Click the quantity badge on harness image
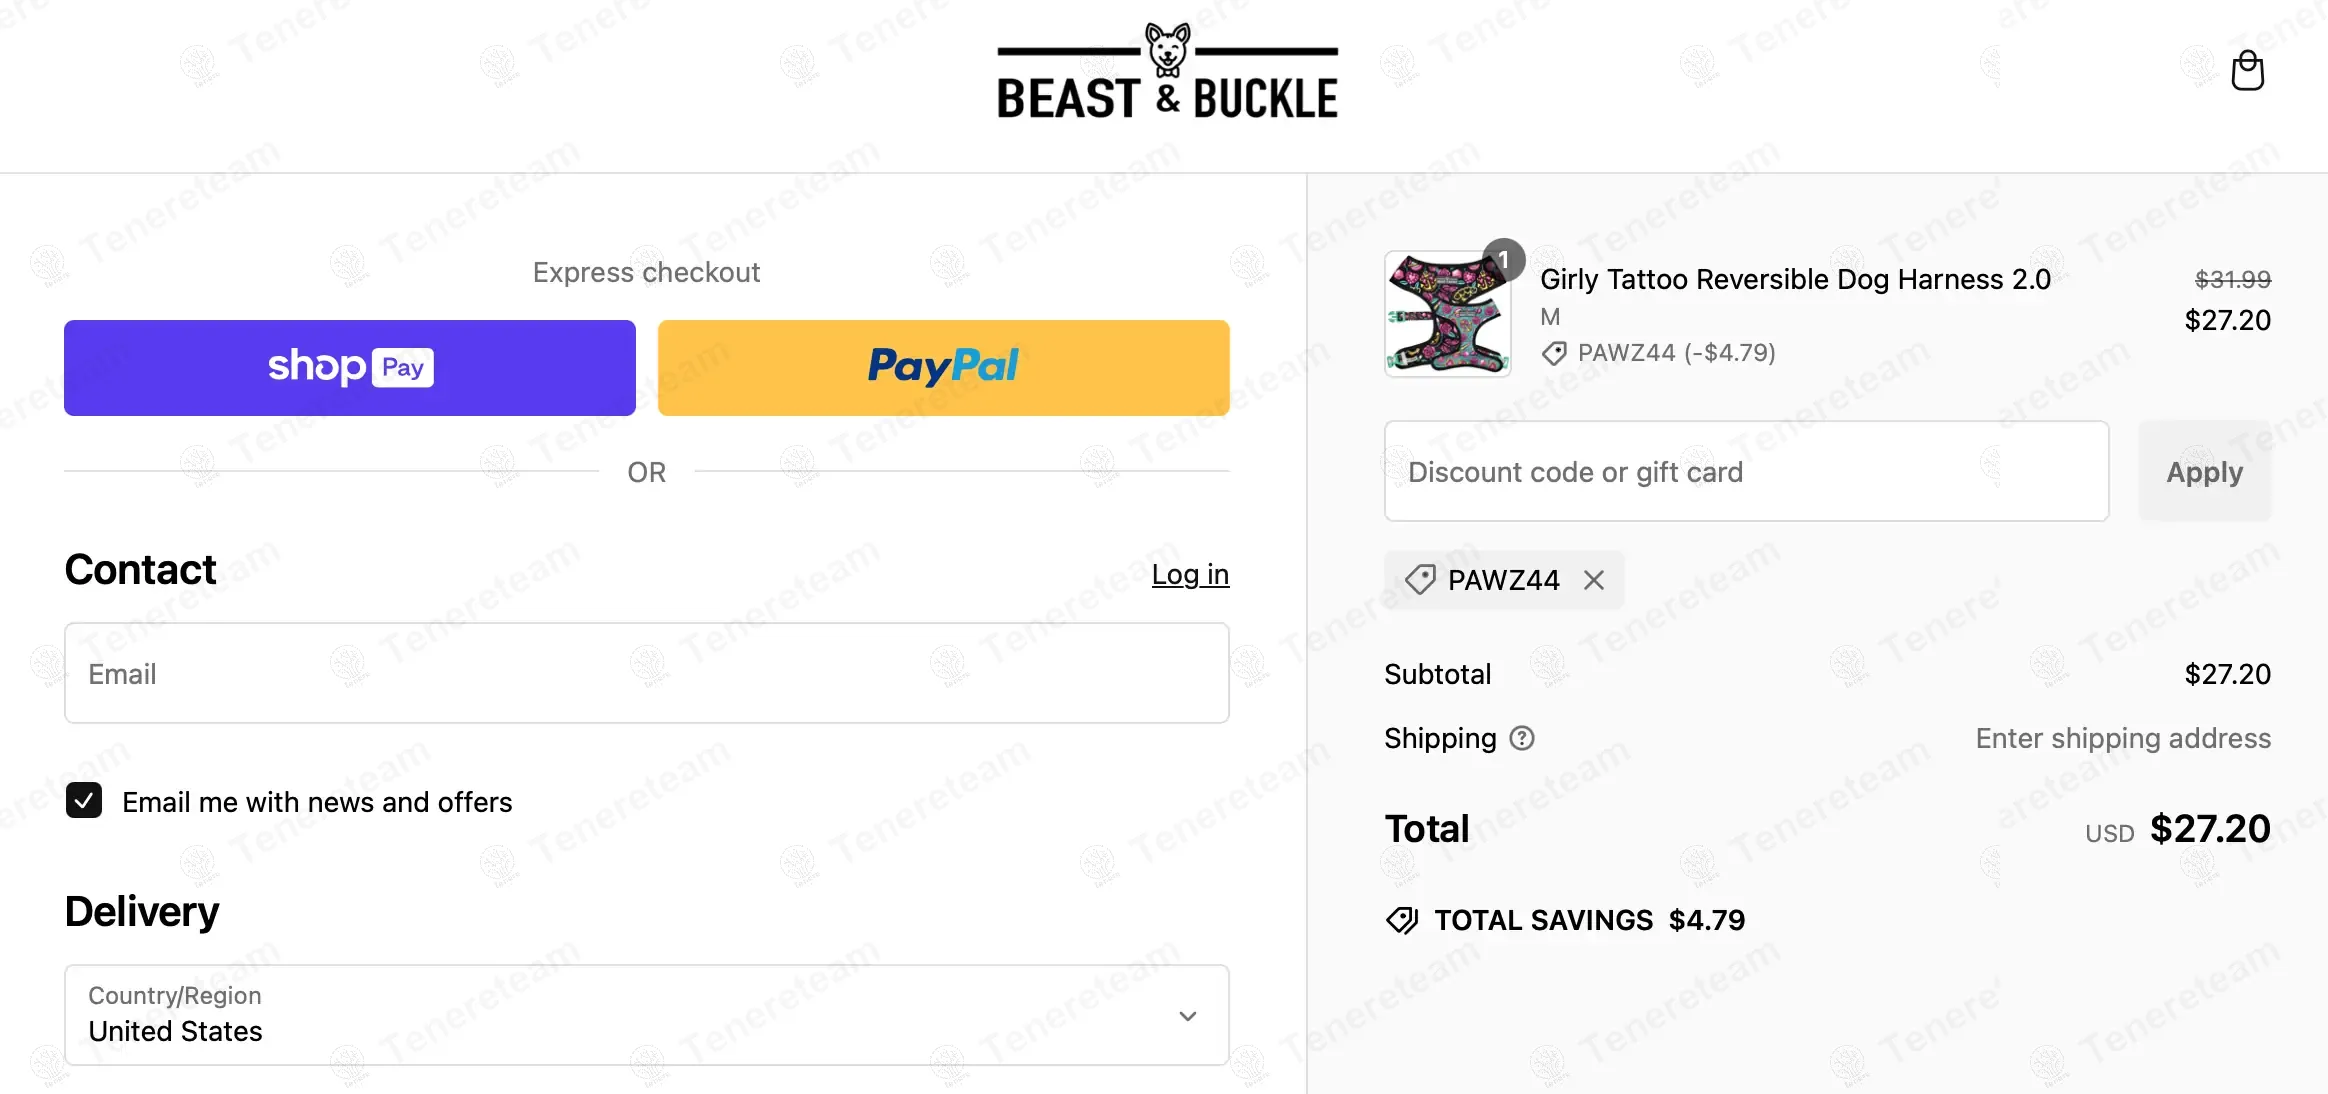2328x1094 pixels. (1503, 260)
